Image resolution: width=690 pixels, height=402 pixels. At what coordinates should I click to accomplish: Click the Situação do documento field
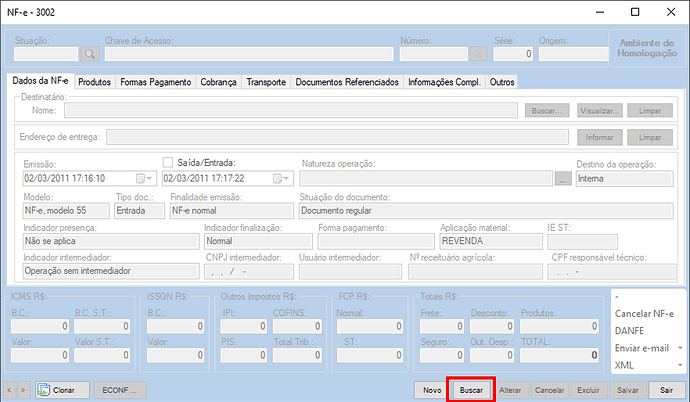[x=486, y=211]
